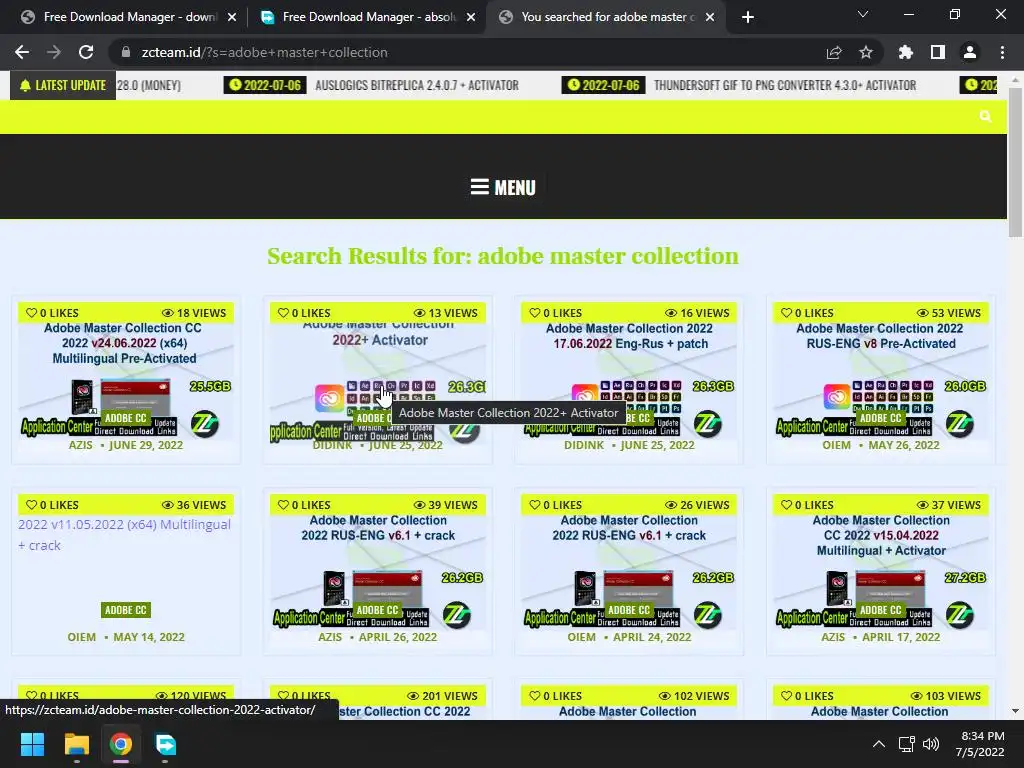The height and width of the screenshot is (768, 1024).
Task: Open the Chrome profile menu
Action: 970,52
